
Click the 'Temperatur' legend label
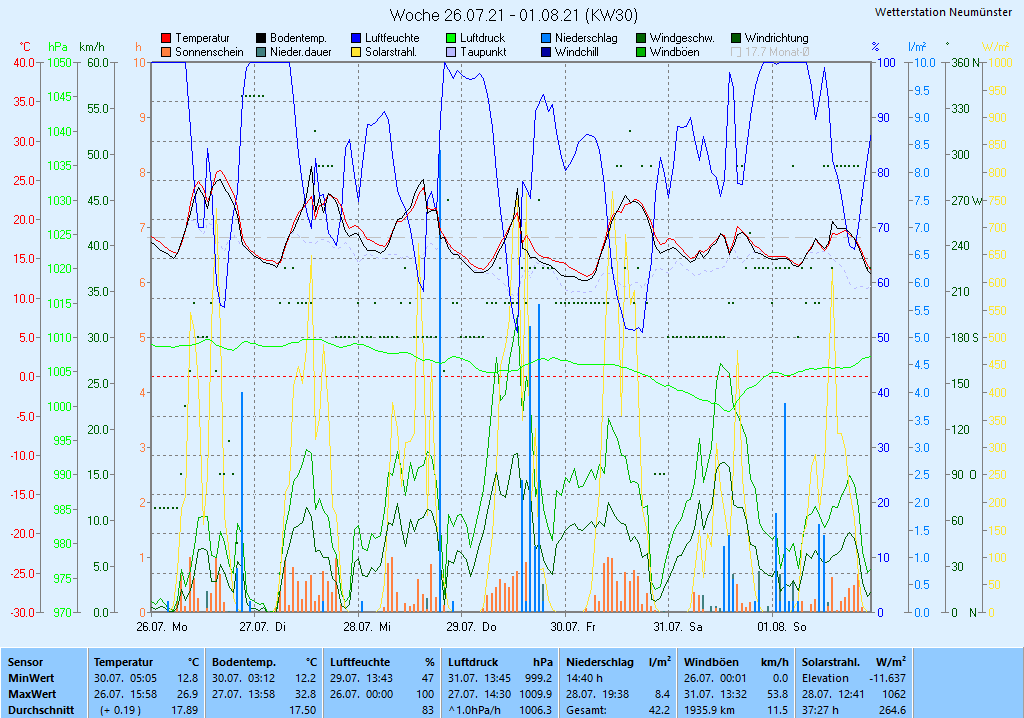click(x=202, y=39)
